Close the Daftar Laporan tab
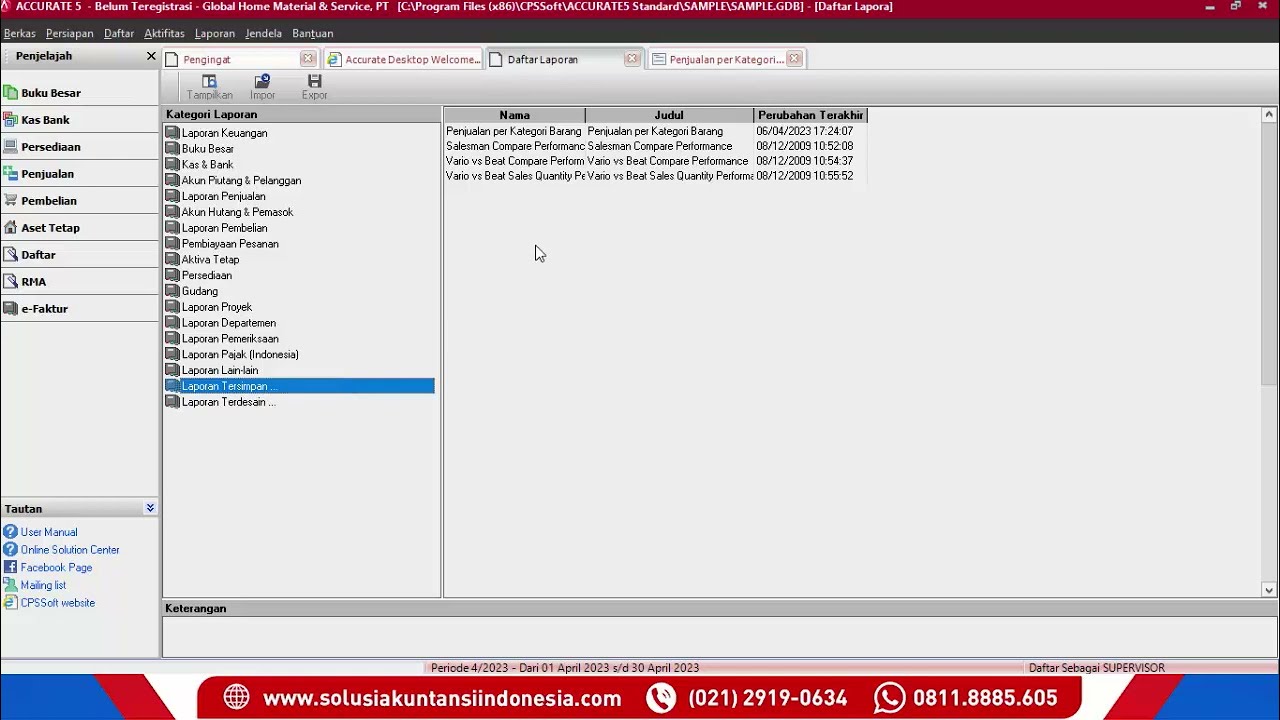 [632, 59]
